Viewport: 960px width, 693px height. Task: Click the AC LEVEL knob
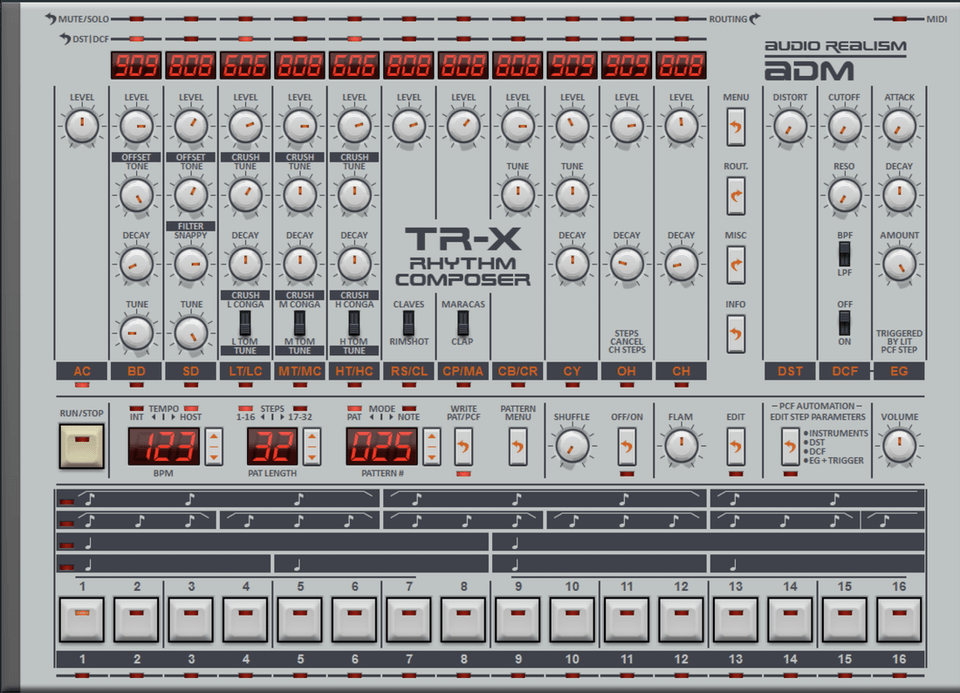[x=81, y=126]
